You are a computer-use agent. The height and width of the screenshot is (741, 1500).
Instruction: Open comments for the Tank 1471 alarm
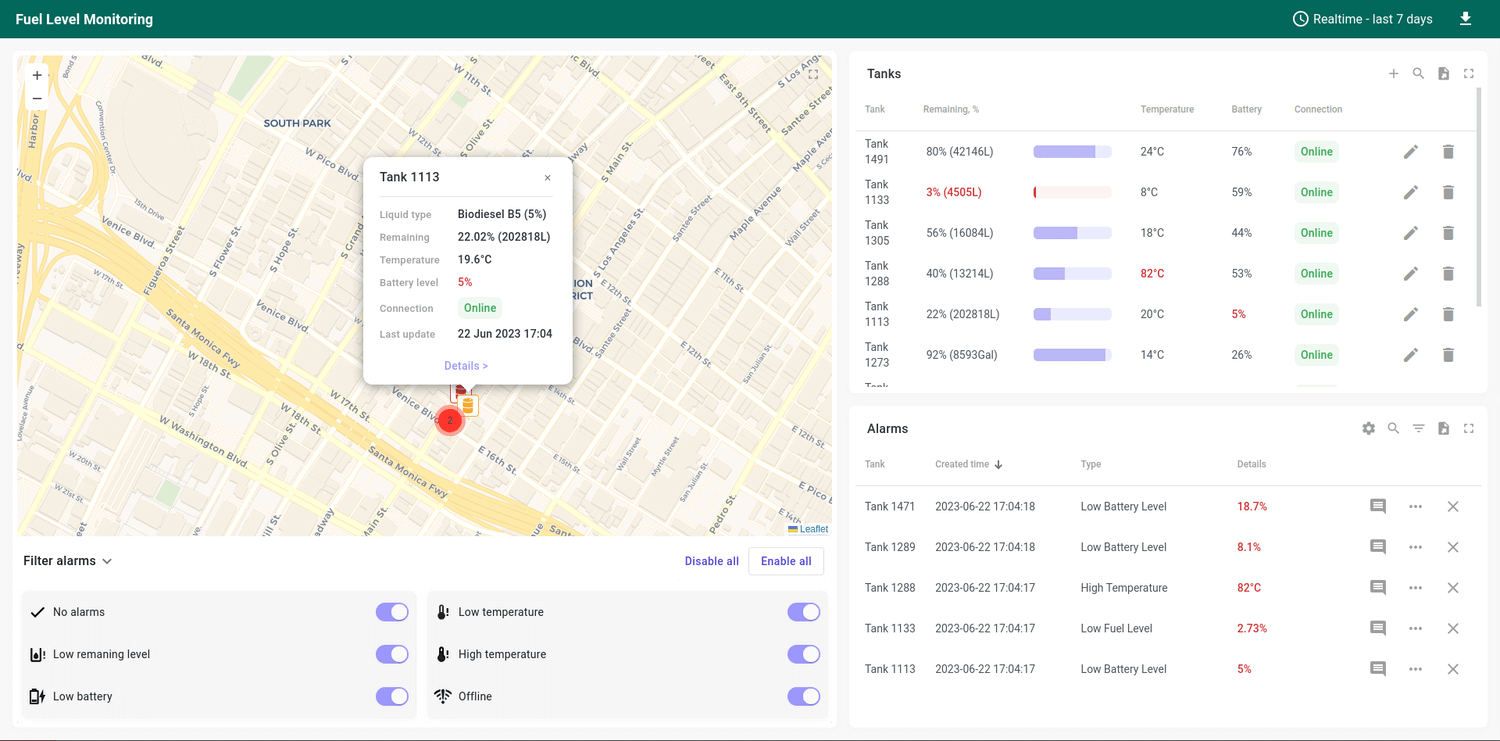tap(1377, 506)
